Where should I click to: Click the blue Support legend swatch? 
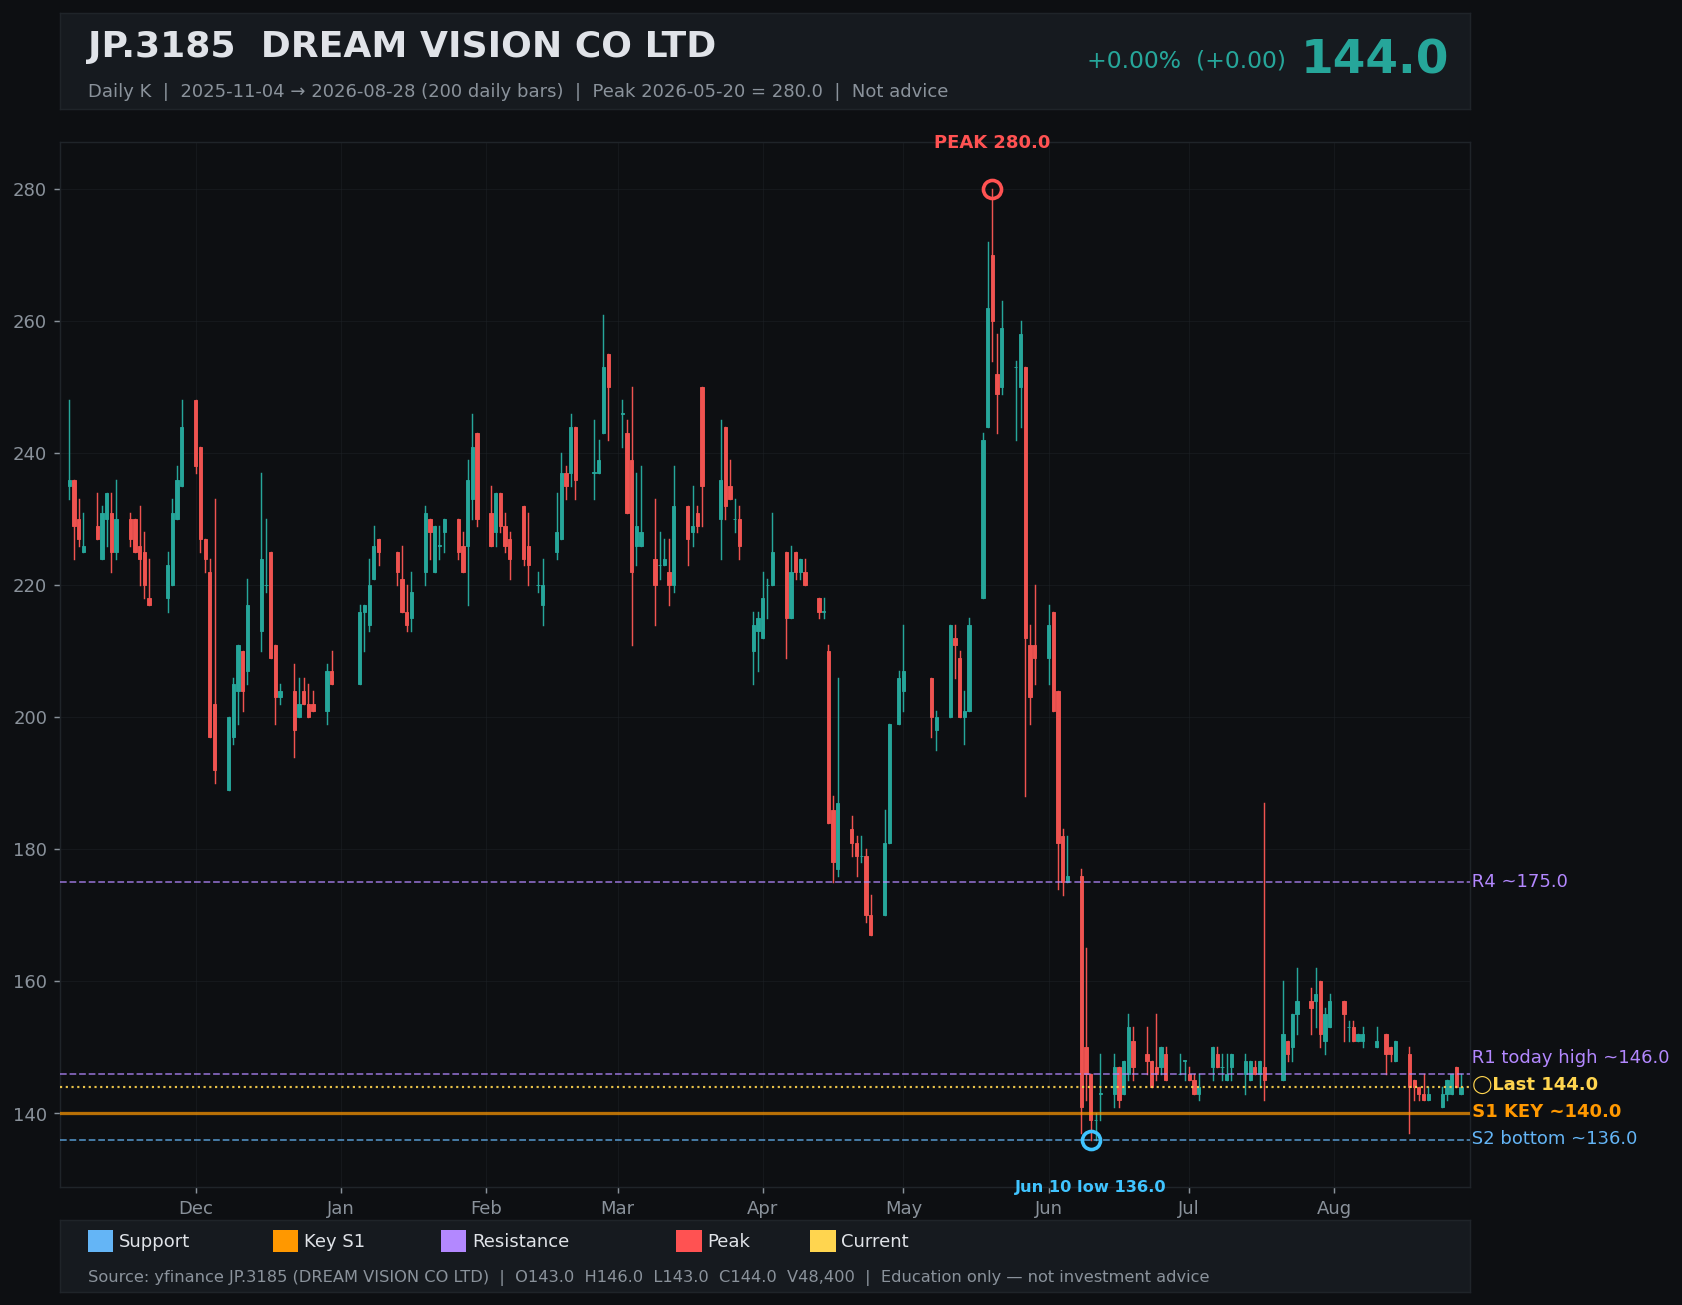[x=100, y=1241]
